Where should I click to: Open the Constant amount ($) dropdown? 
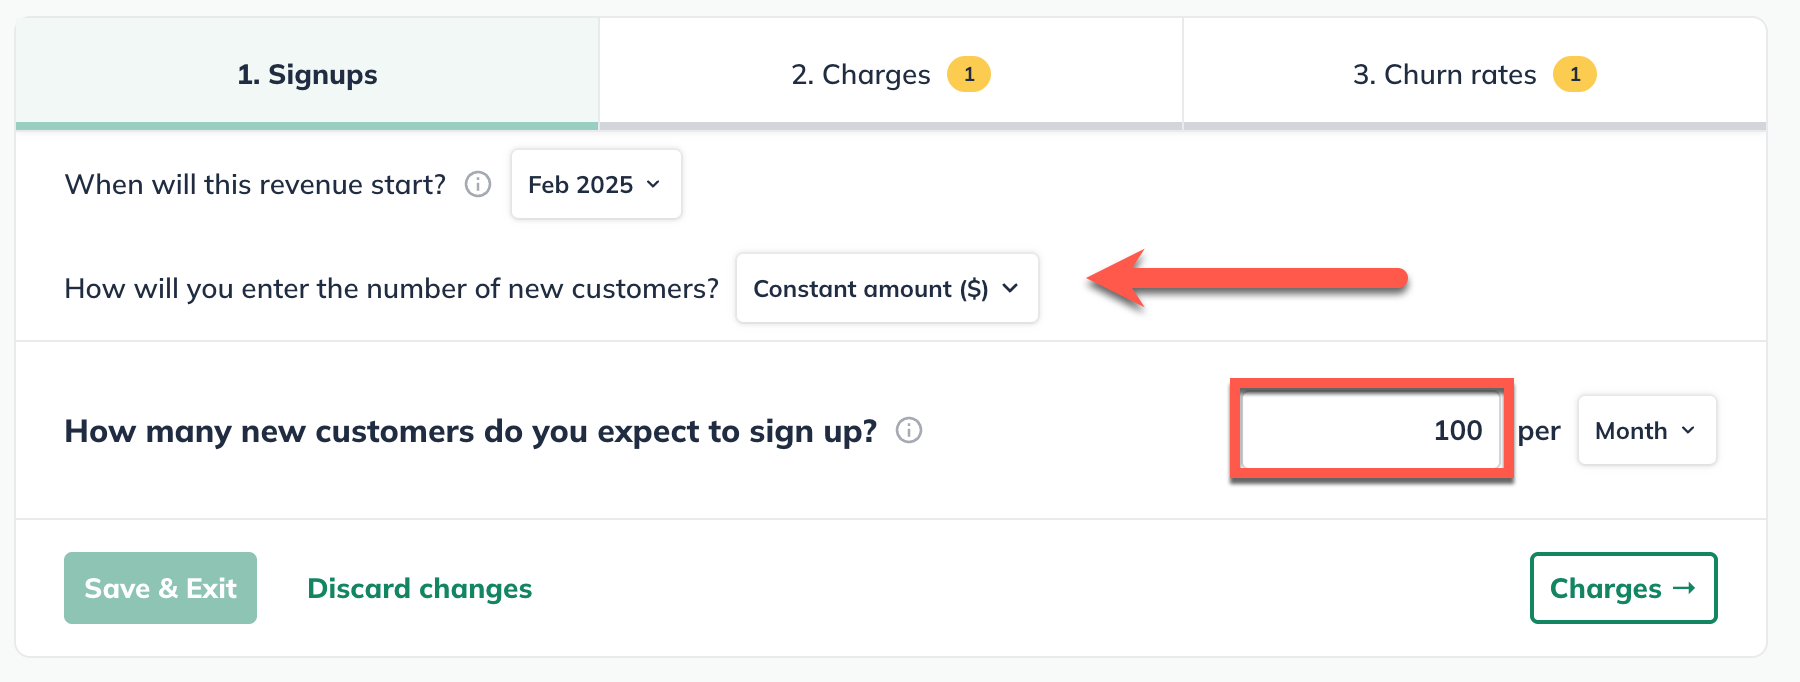pyautogui.click(x=886, y=288)
